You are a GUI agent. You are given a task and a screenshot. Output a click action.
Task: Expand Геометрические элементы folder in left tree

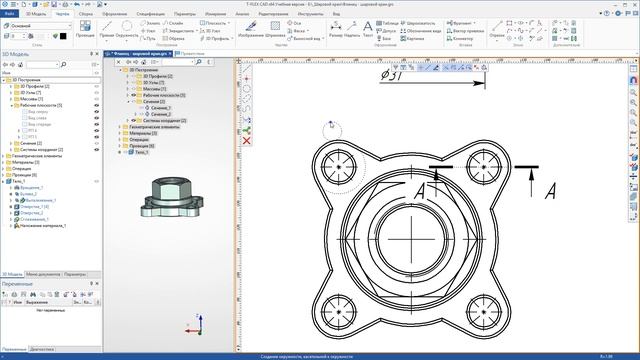tap(3, 156)
